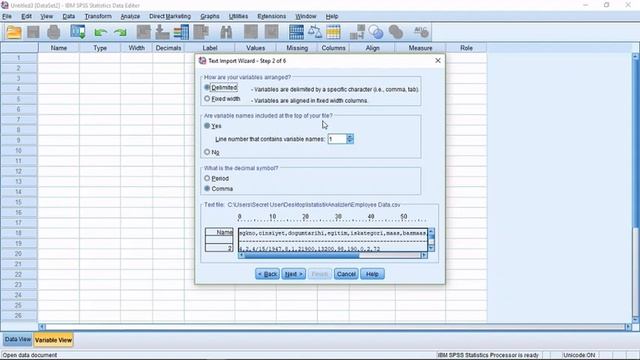Open Help in the wizard dialog

[x=372, y=274]
